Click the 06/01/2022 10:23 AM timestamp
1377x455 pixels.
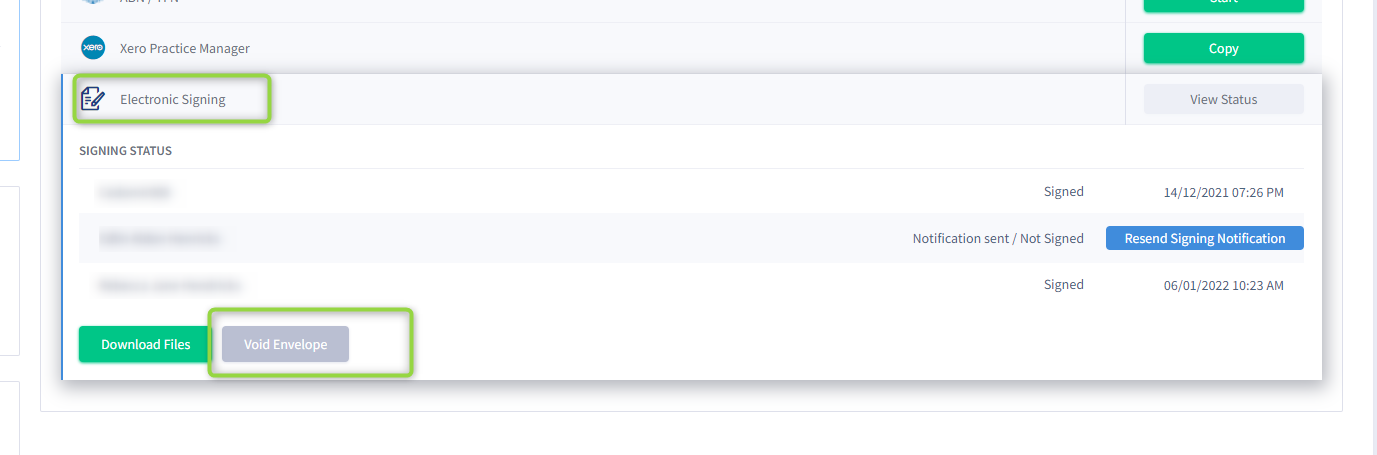pos(1223,285)
